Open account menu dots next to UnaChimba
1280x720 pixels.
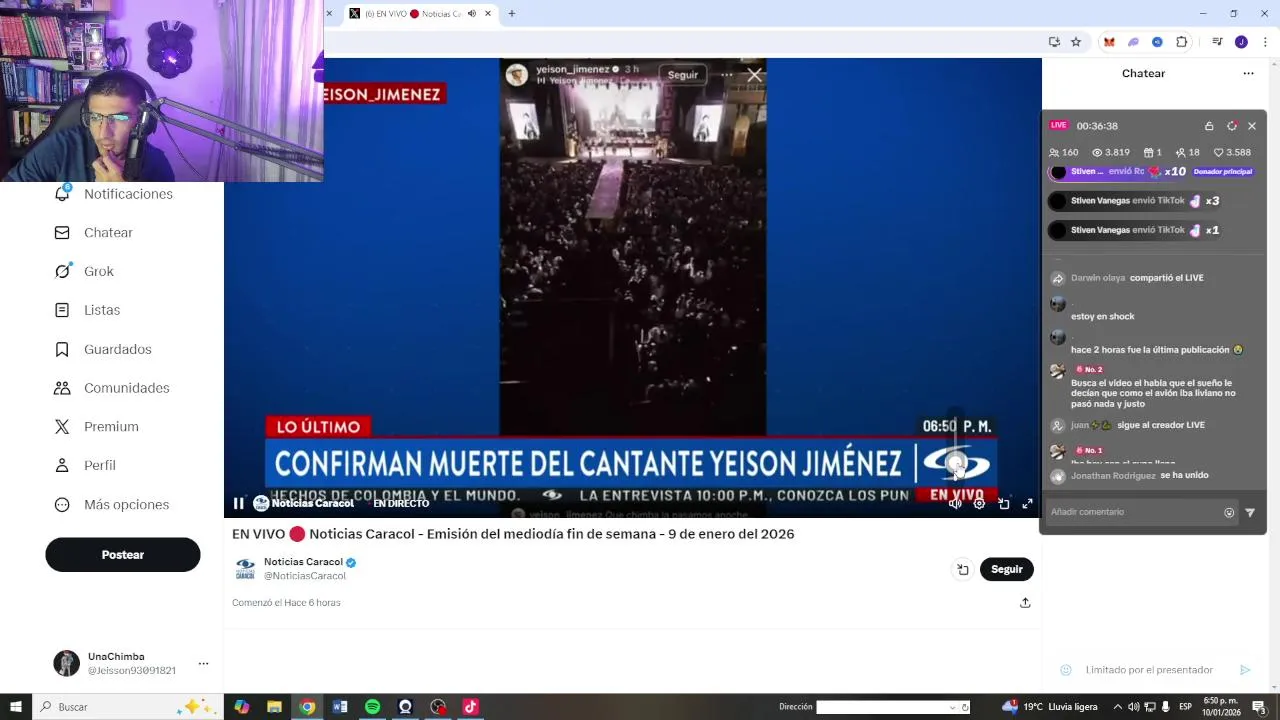[x=203, y=664]
